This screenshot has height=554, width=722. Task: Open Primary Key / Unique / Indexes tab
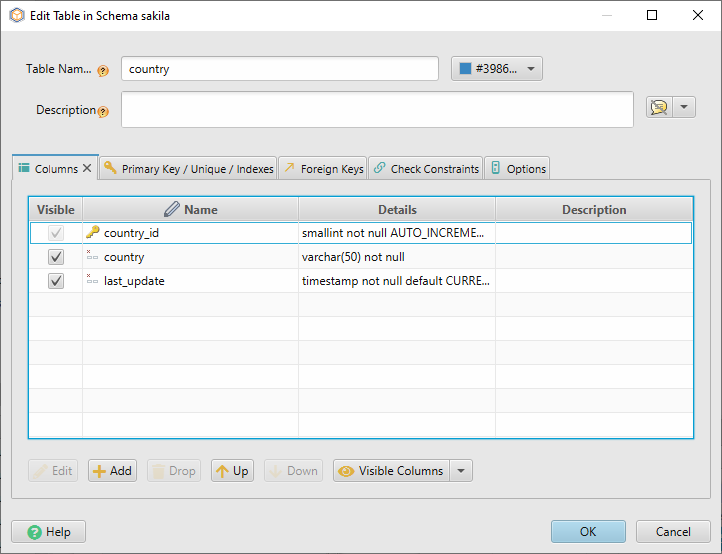point(188,169)
